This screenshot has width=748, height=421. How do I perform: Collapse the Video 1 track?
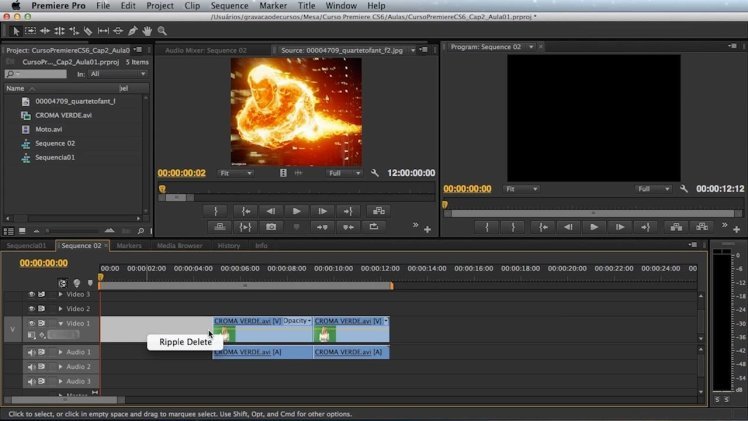click(x=61, y=323)
